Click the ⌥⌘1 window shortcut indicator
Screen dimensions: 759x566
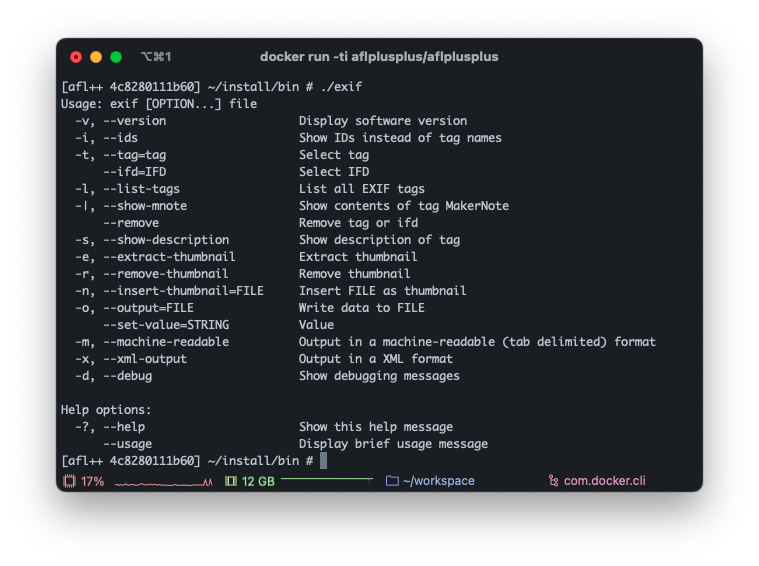tap(156, 57)
